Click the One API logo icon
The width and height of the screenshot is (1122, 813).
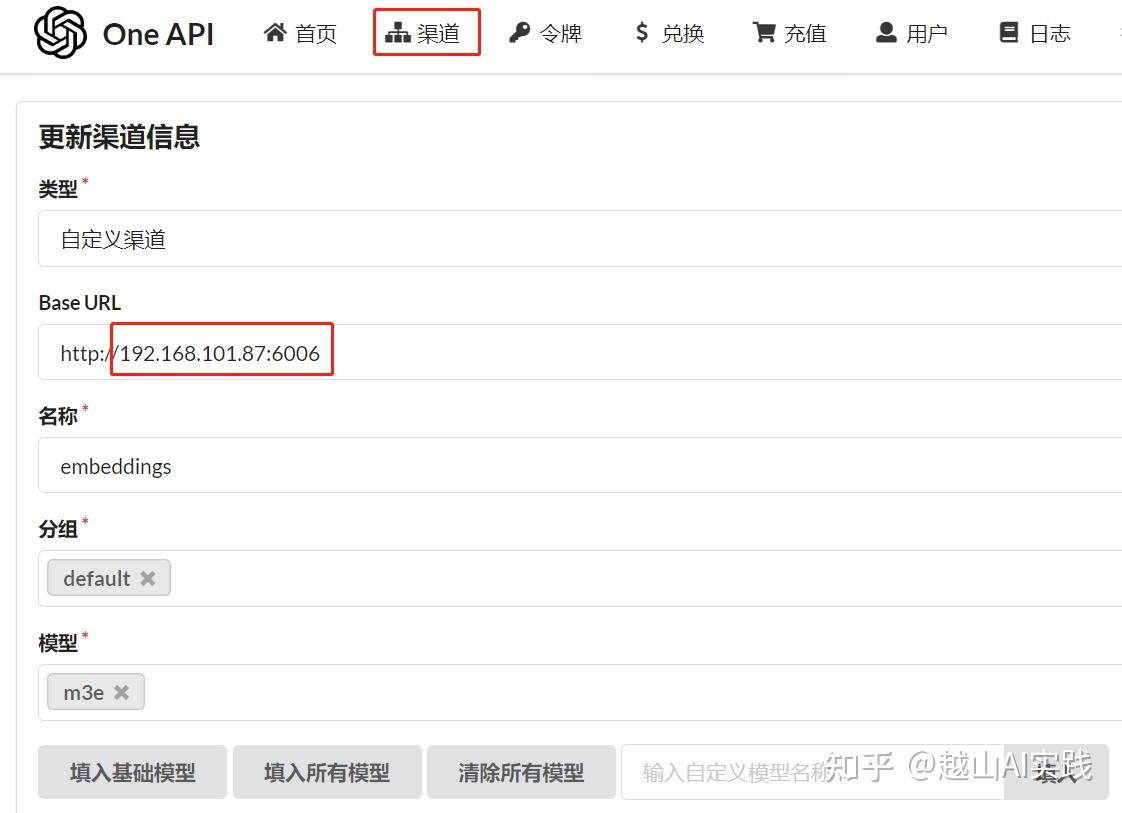click(61, 33)
